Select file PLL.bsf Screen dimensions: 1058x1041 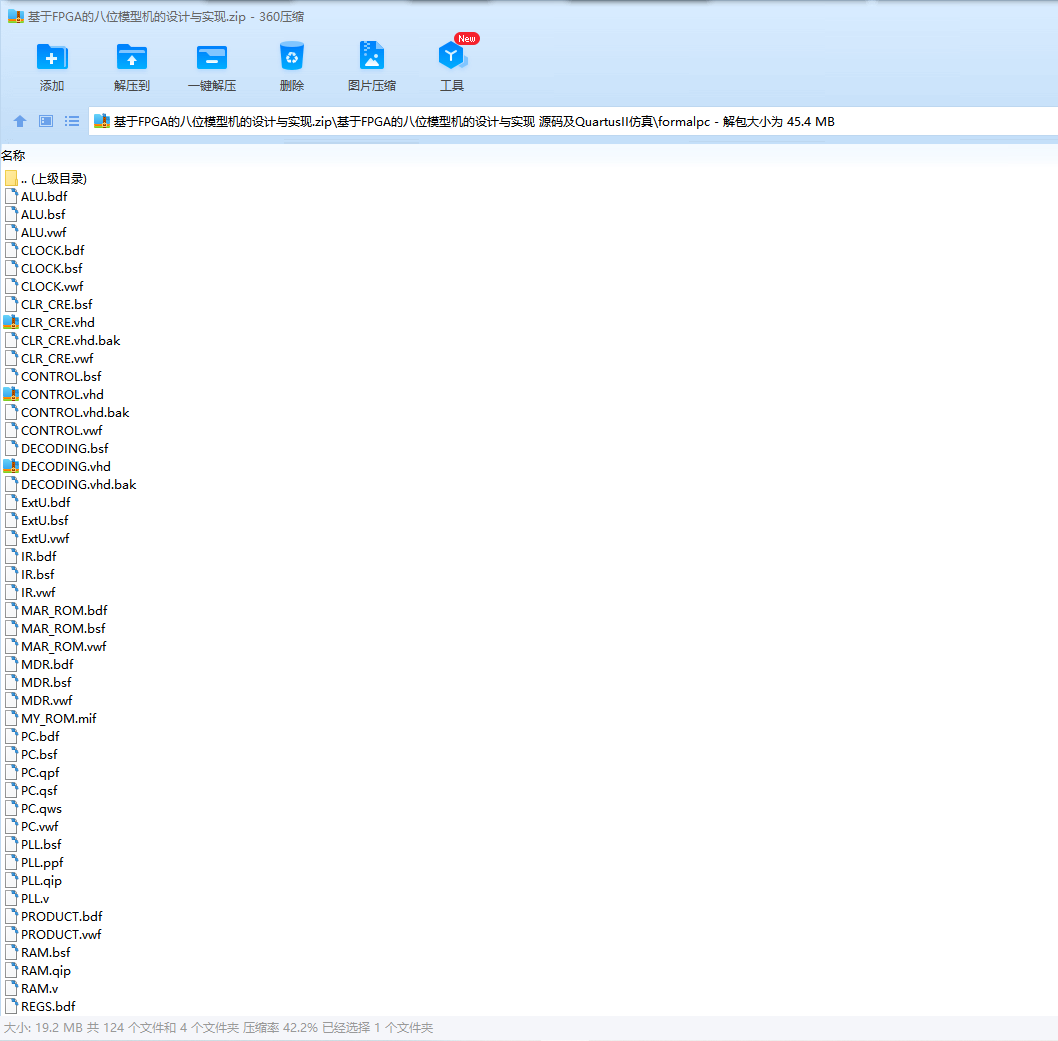pos(33,844)
